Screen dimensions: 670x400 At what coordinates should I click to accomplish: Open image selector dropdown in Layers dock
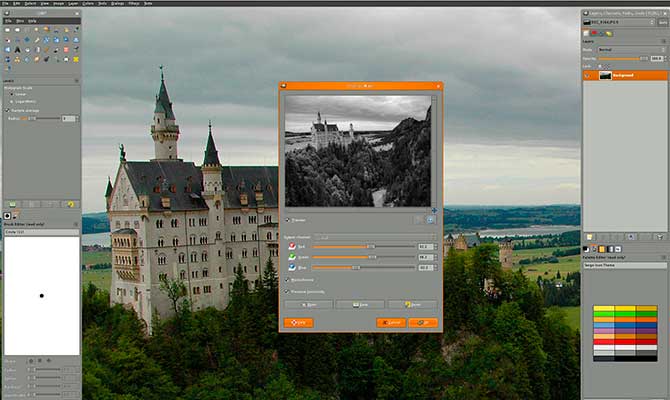(619, 22)
